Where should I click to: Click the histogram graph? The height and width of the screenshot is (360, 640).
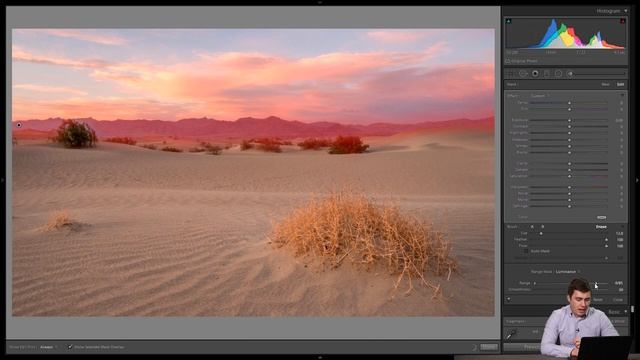pos(566,33)
